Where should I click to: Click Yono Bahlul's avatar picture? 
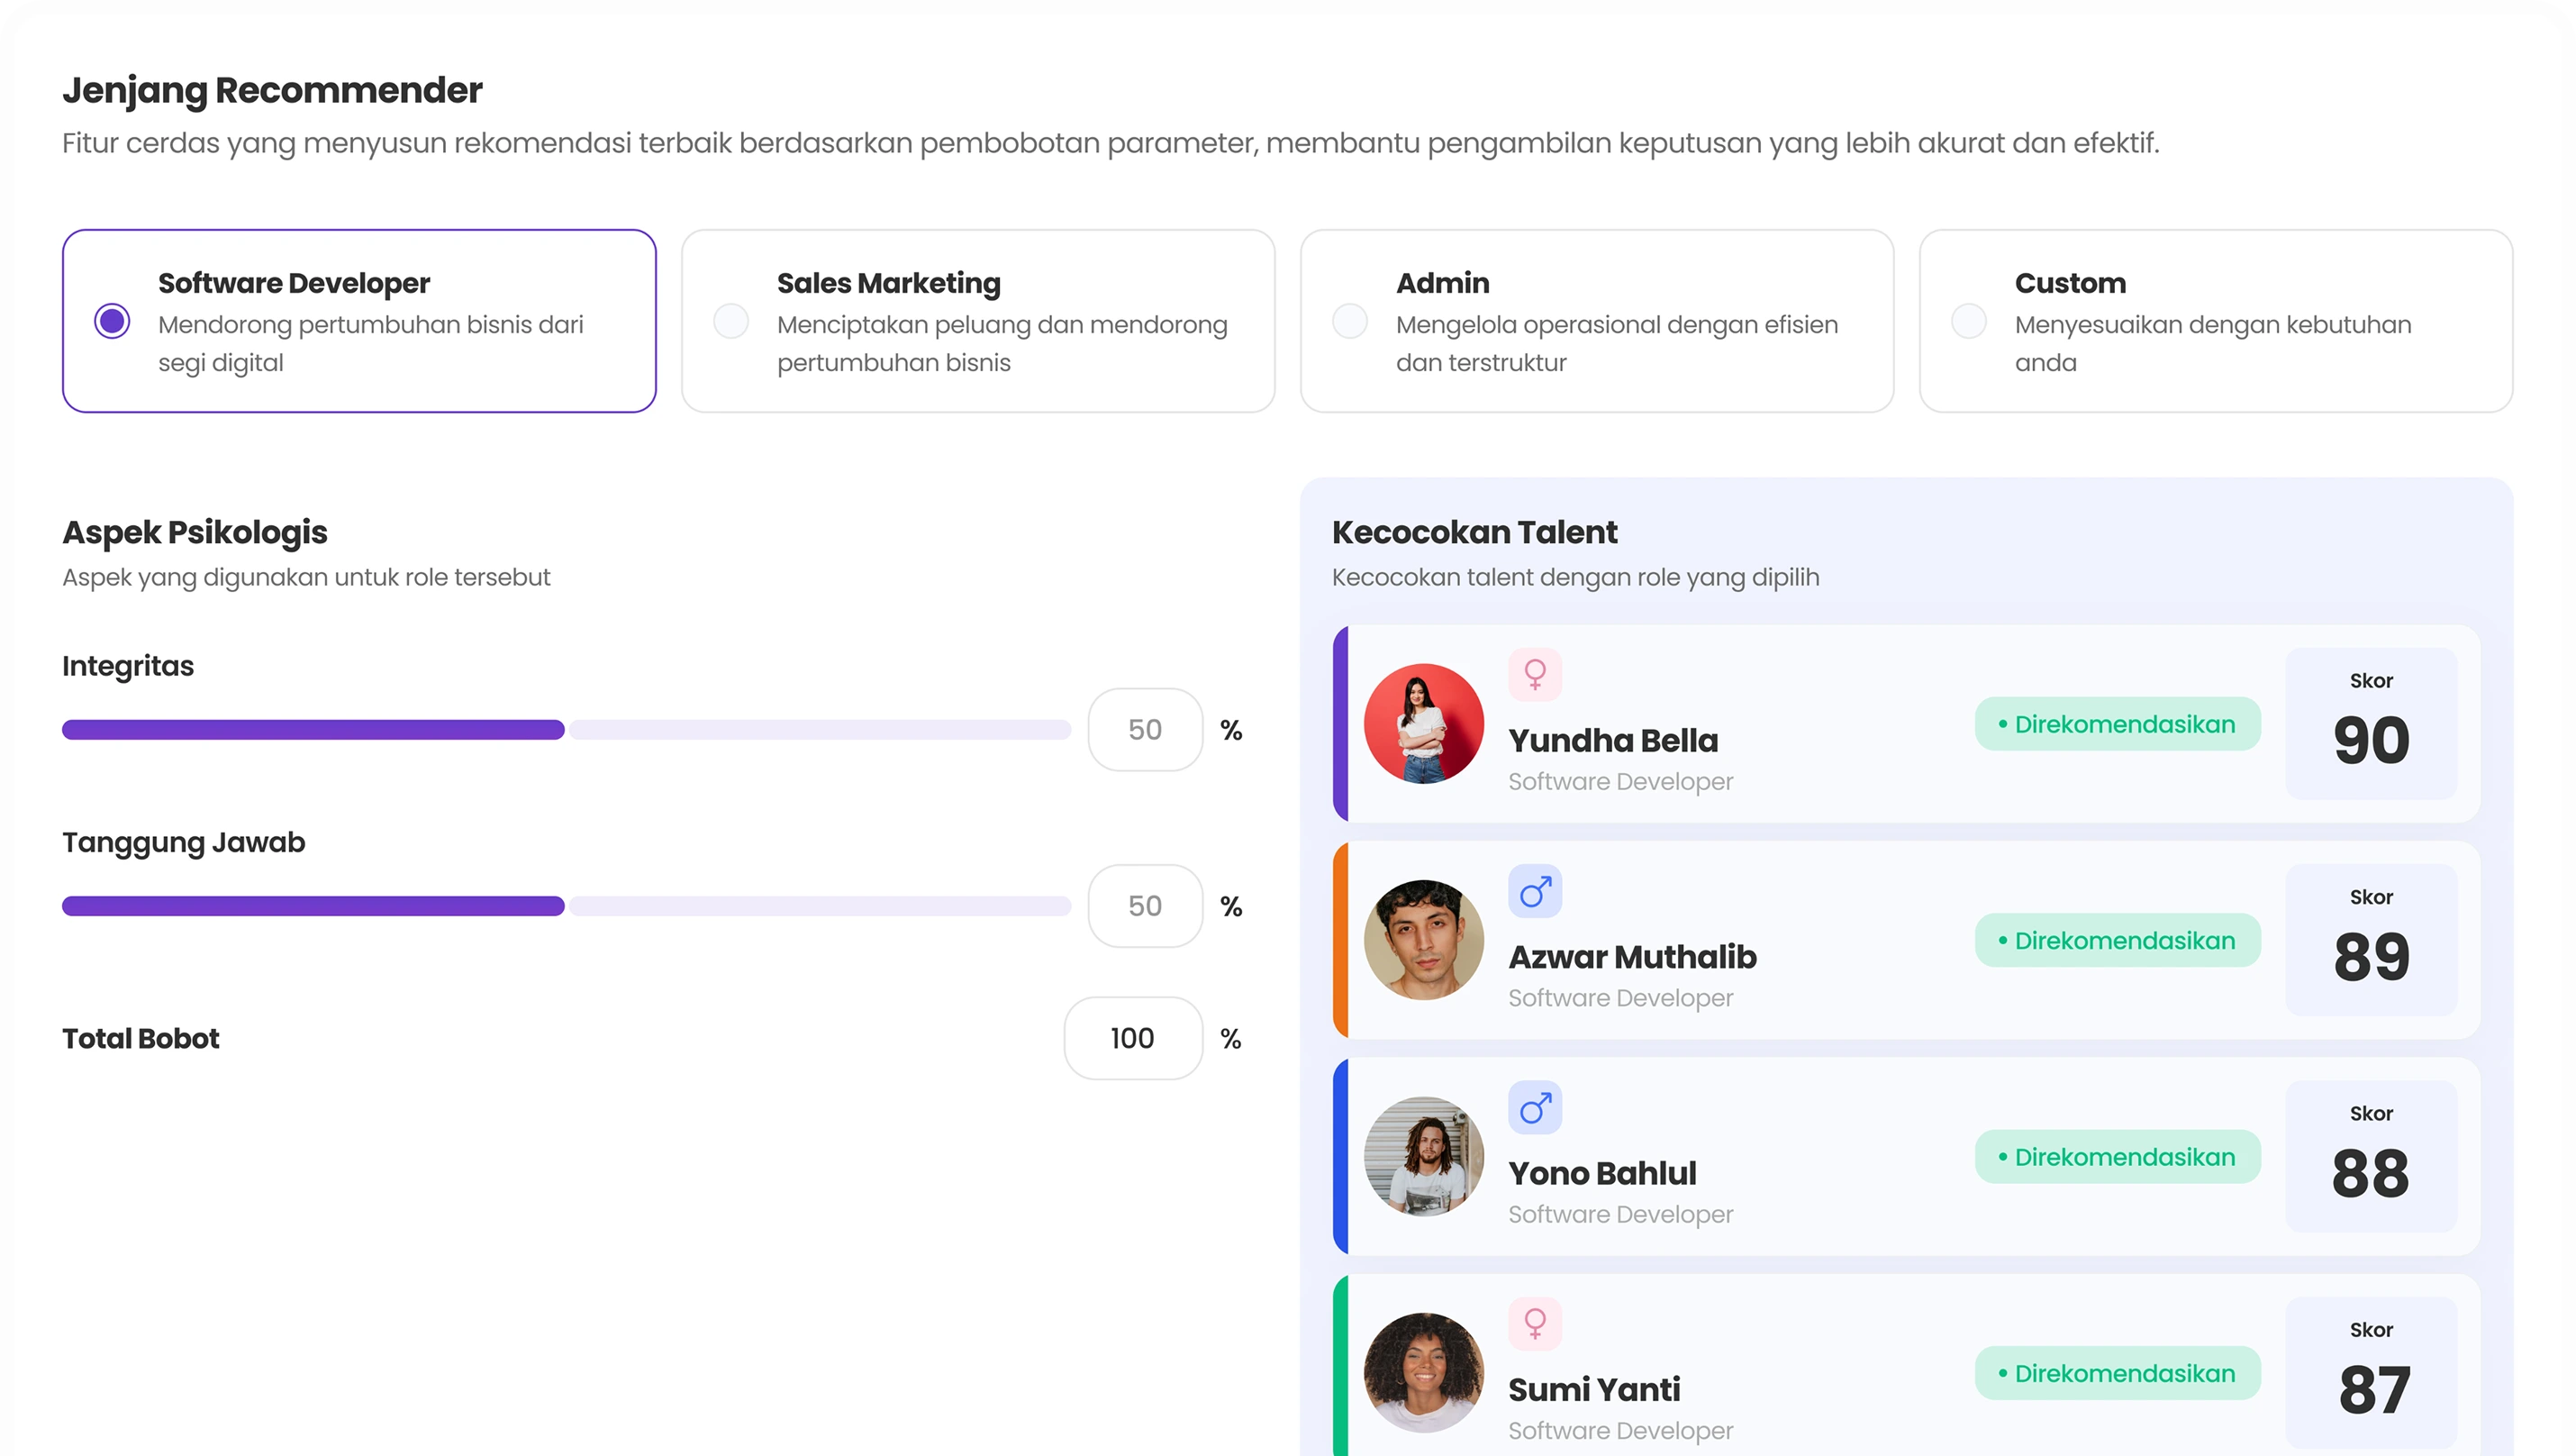(1423, 1157)
